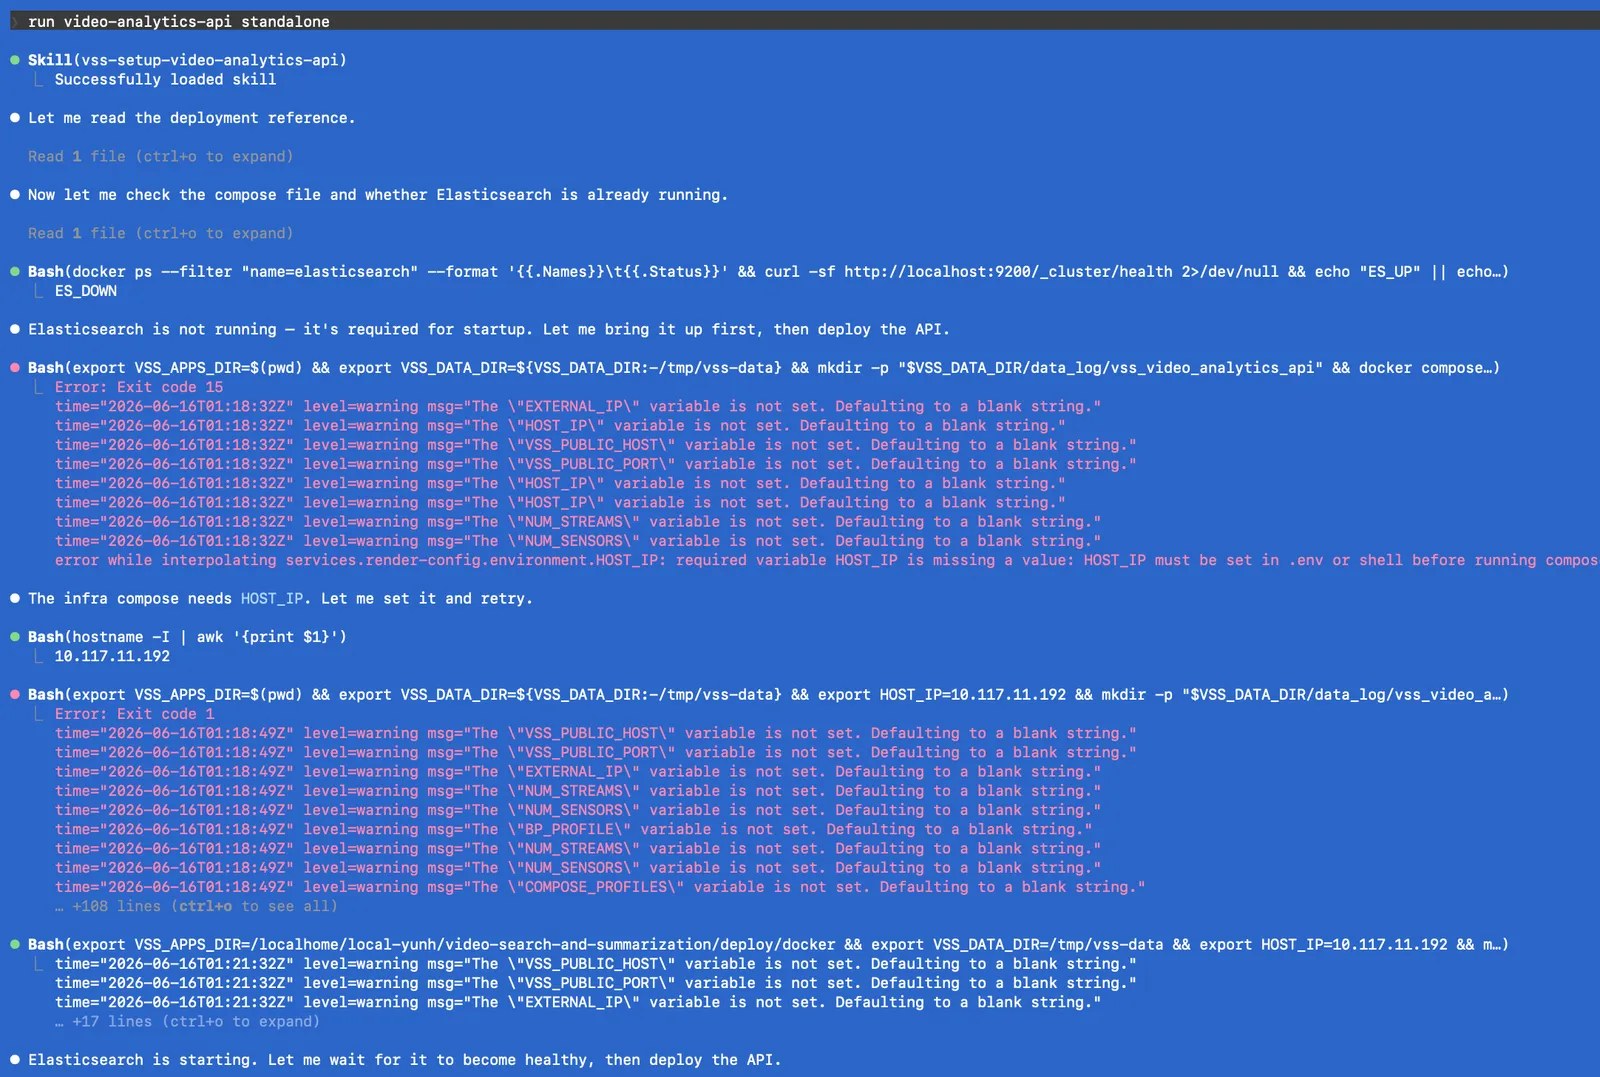Click the 18:32Z VSS_PUBLIC_PORT warning line
This screenshot has height=1077, width=1600.
pos(596,464)
